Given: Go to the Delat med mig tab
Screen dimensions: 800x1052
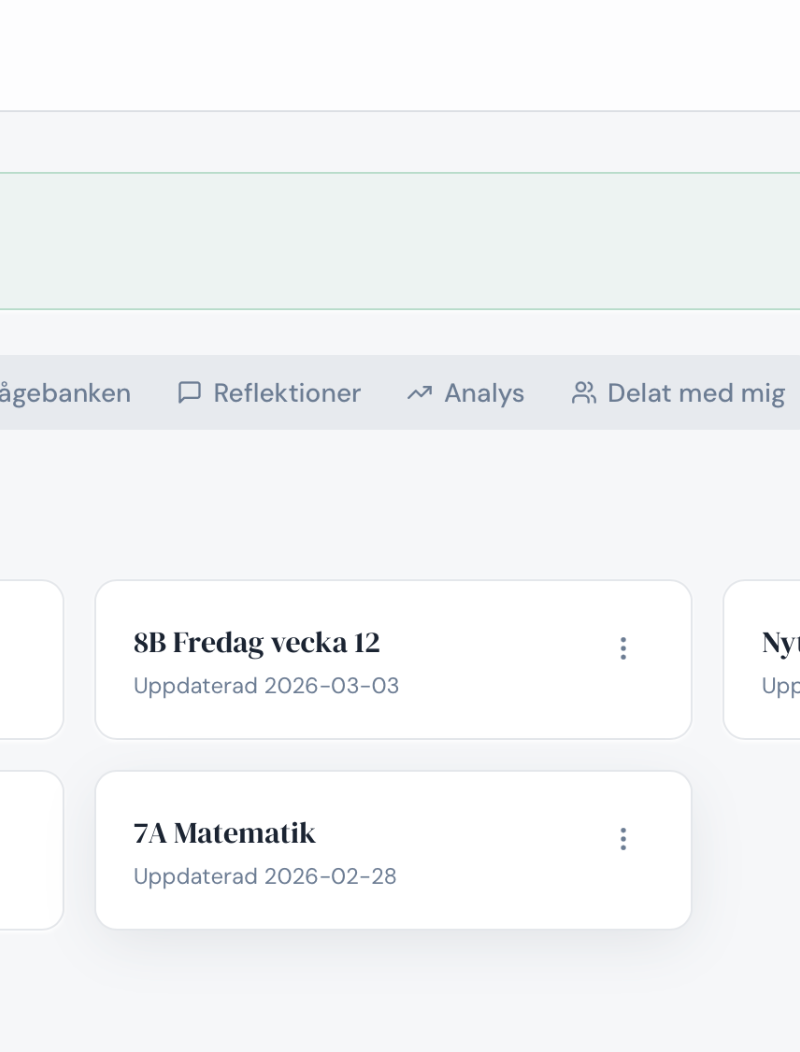Looking at the screenshot, I should (x=696, y=393).
